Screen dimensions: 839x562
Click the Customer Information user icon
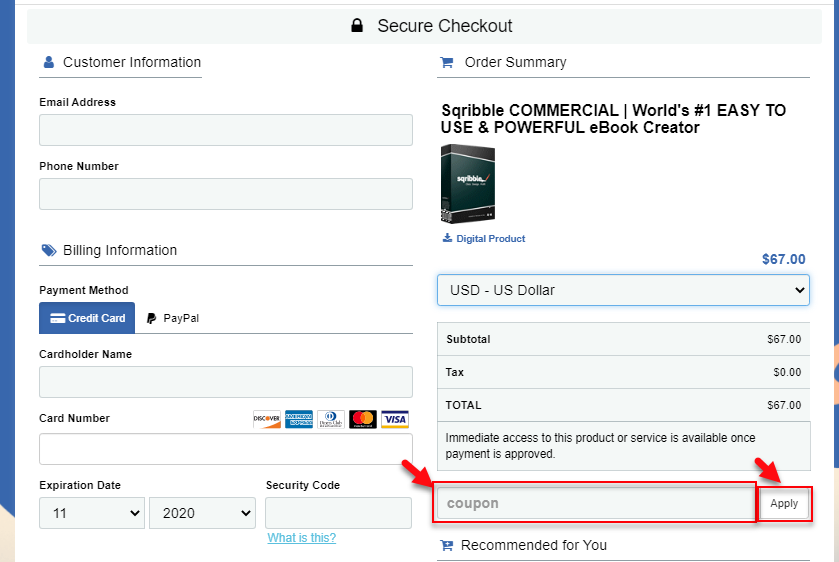49,62
